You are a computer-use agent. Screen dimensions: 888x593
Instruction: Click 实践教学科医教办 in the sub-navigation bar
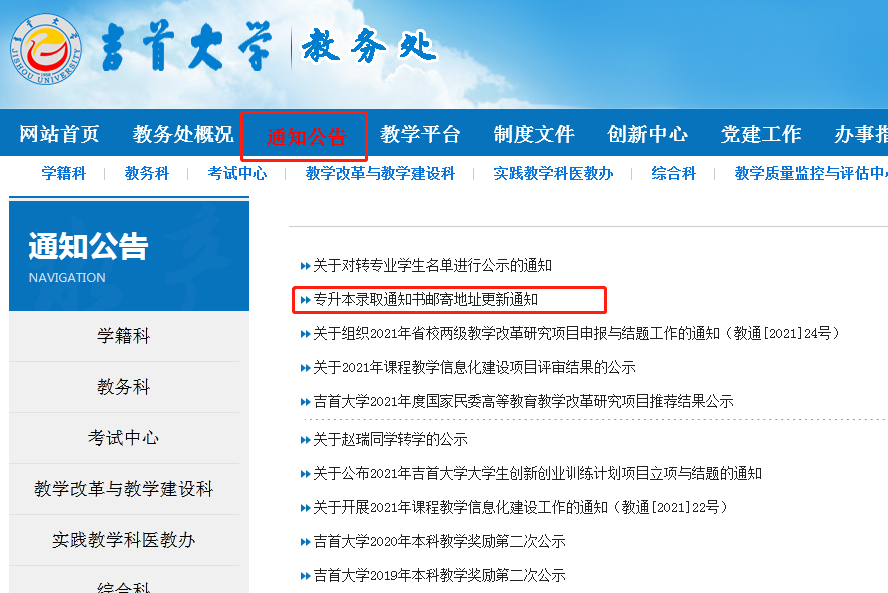553,173
